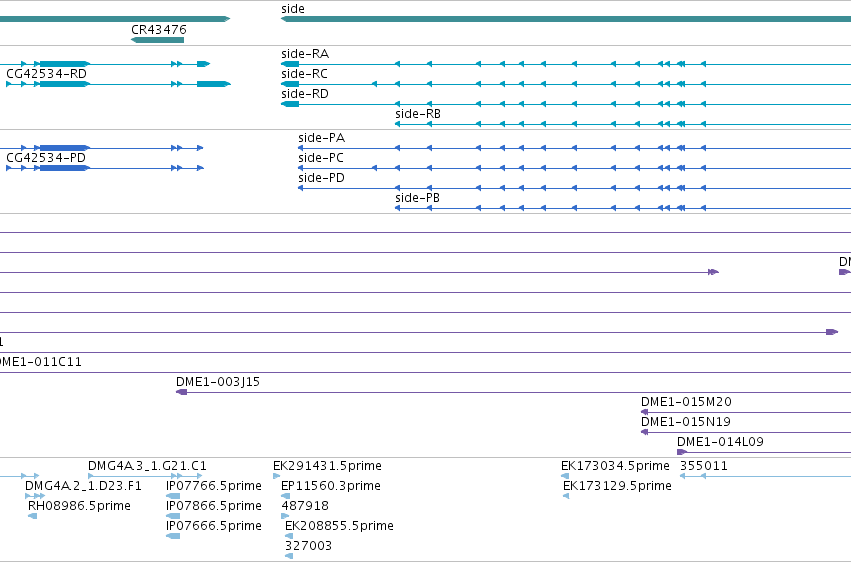Screen dimensions: 851x562
Task: Click the arrowhead ending the DME1-003J15 line
Action: point(181,392)
